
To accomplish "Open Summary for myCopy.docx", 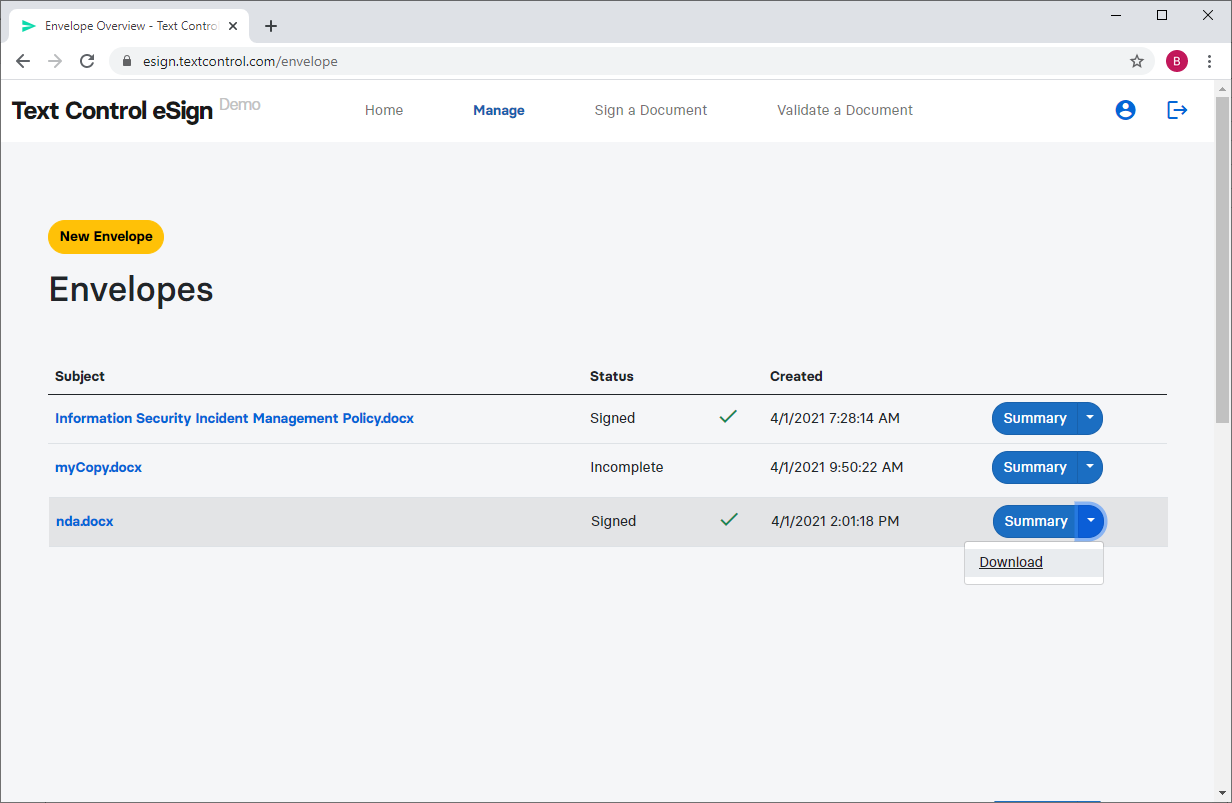I will pyautogui.click(x=1034, y=467).
